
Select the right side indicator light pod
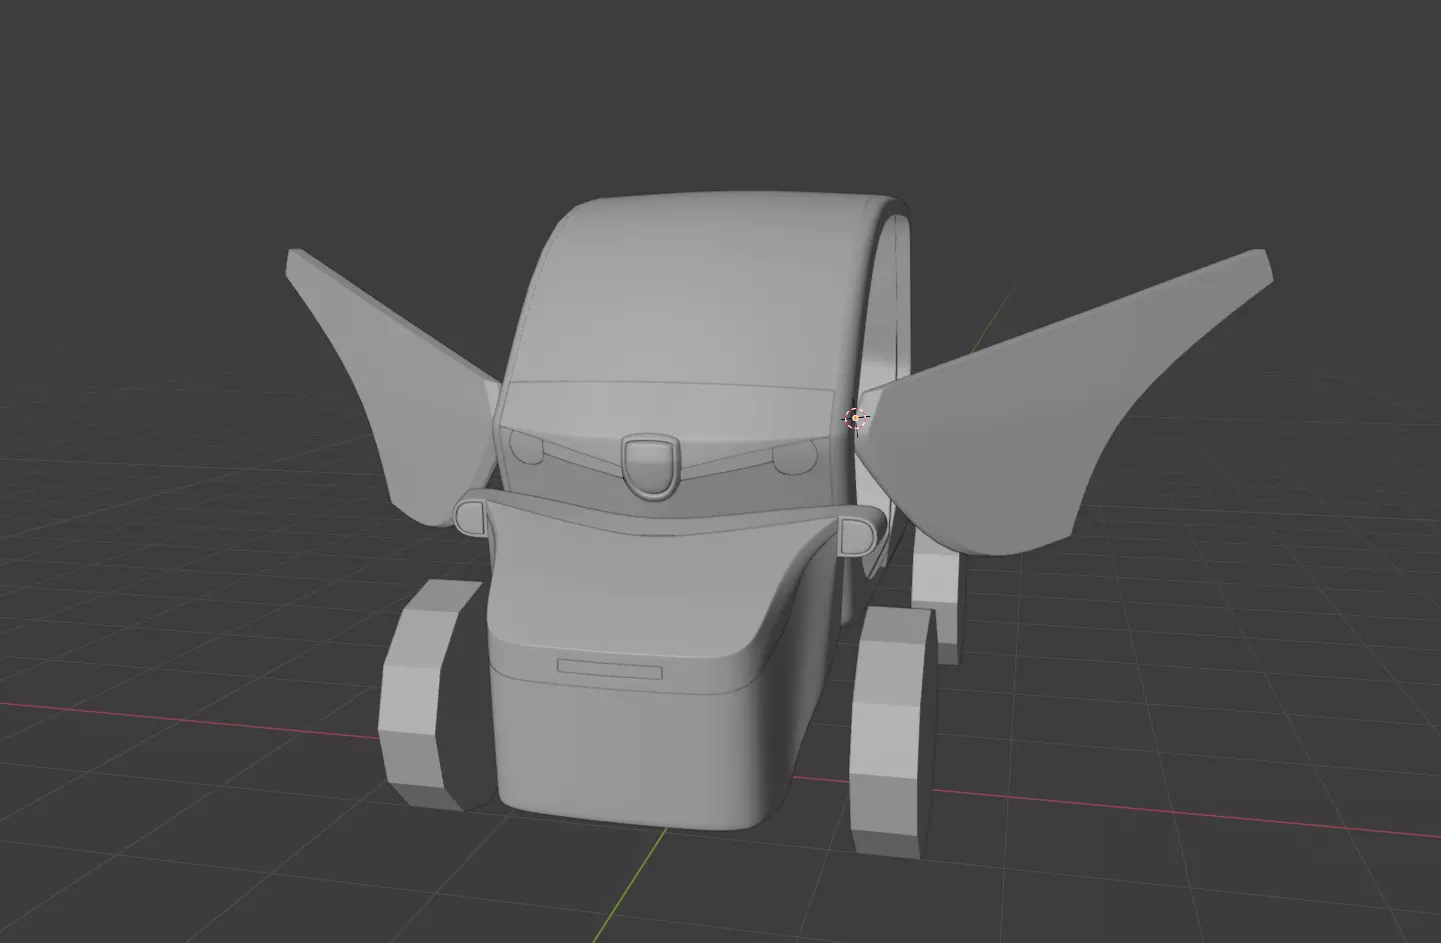(856, 535)
